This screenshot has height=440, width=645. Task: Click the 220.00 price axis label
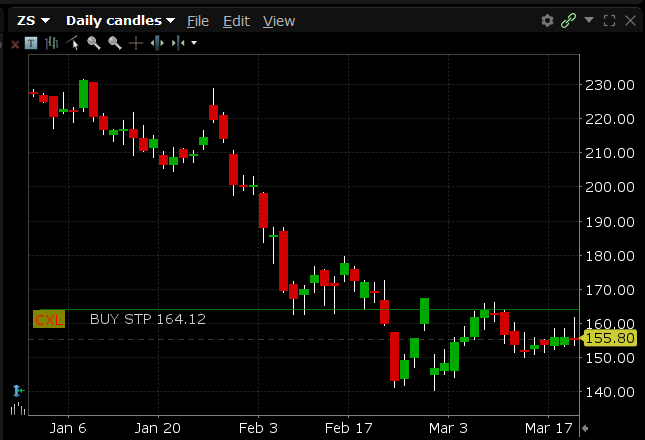click(x=610, y=119)
